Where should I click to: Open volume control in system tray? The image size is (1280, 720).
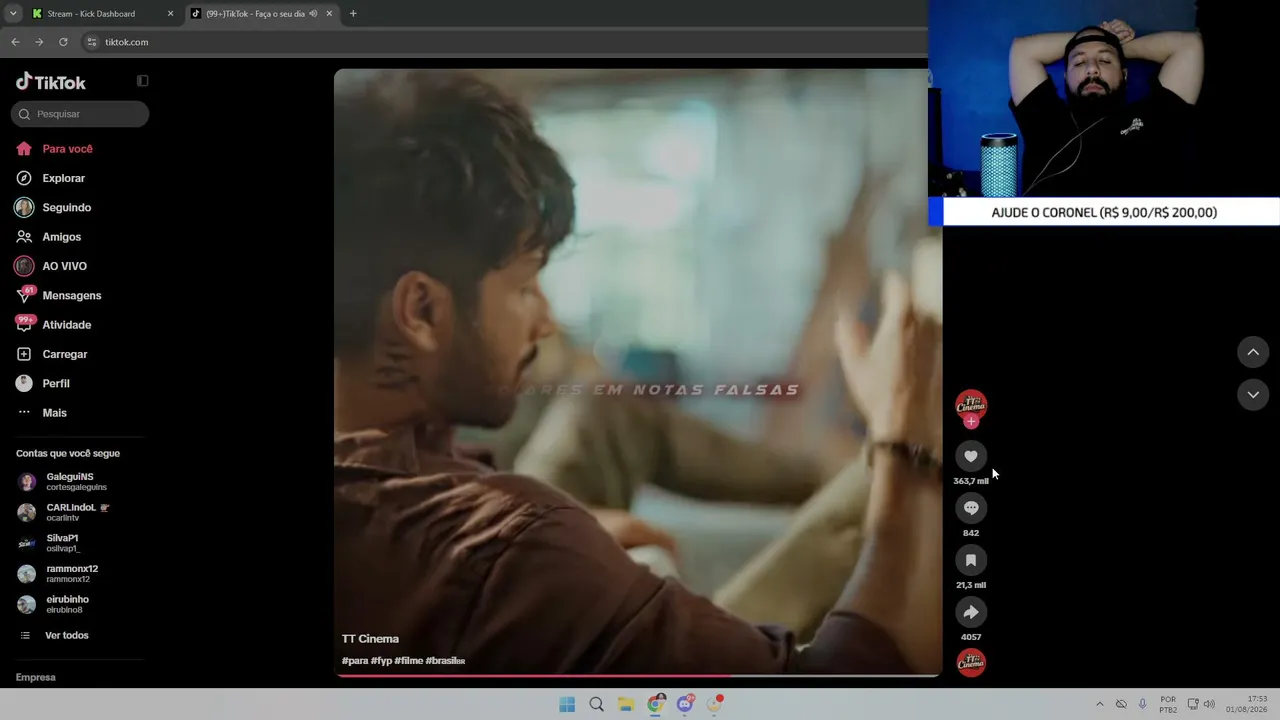[1210, 704]
